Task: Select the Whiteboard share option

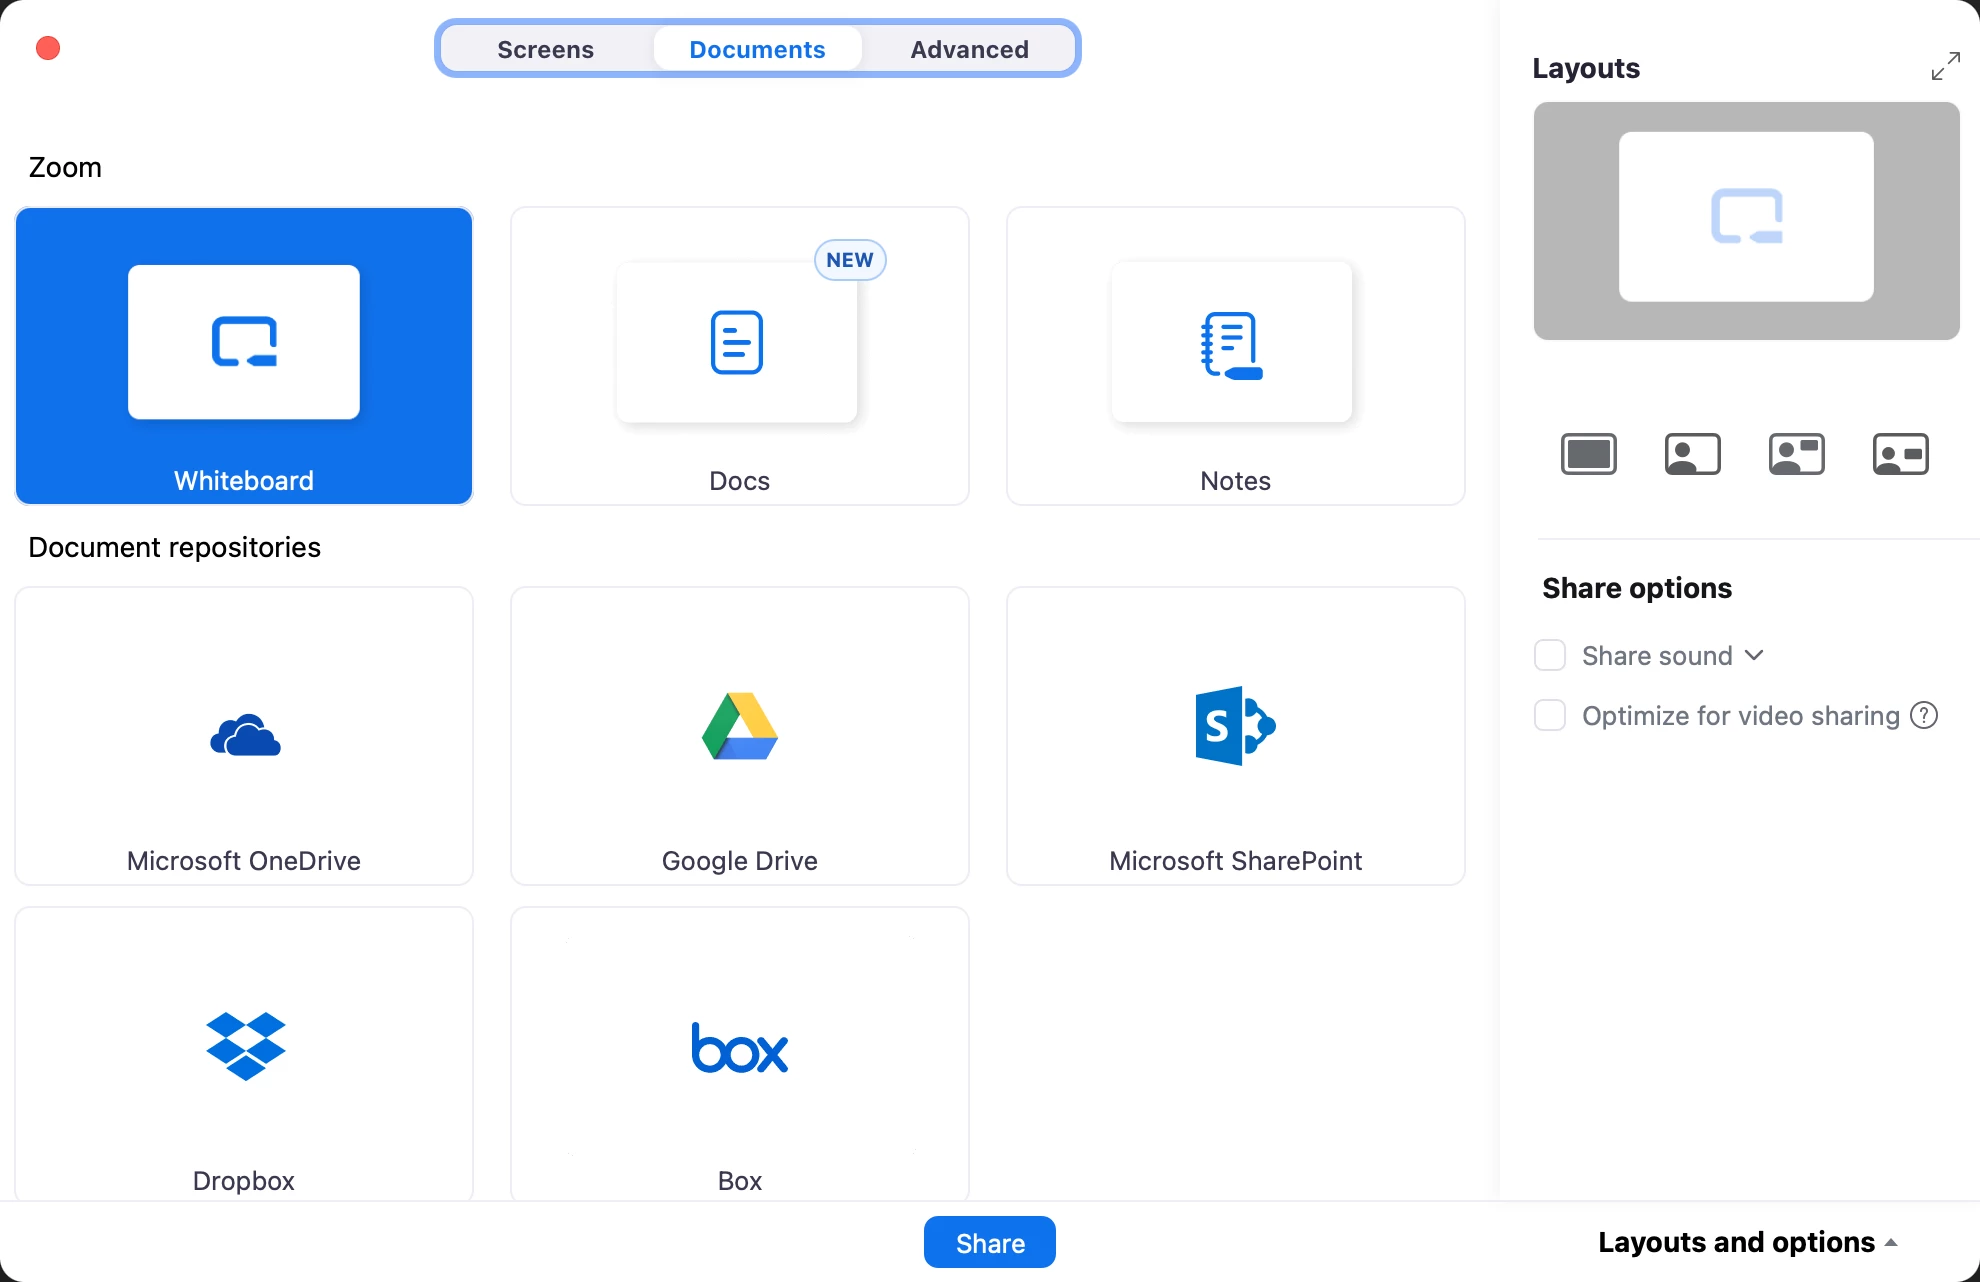Action: click(244, 356)
